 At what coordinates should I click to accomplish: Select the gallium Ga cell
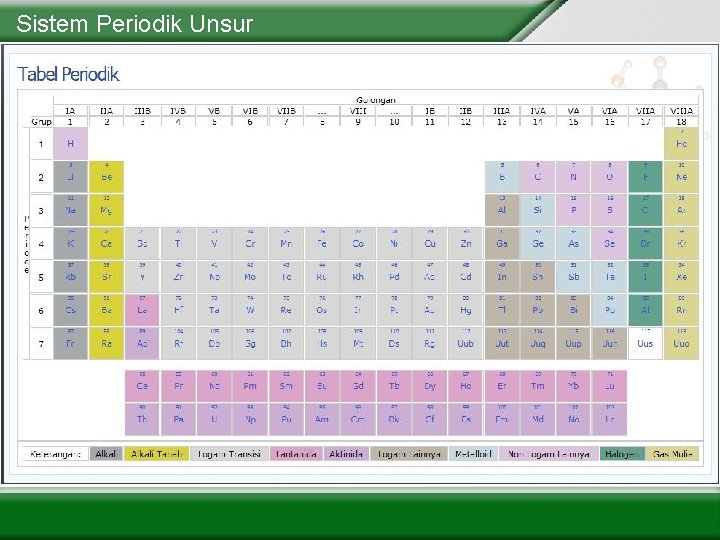point(502,243)
